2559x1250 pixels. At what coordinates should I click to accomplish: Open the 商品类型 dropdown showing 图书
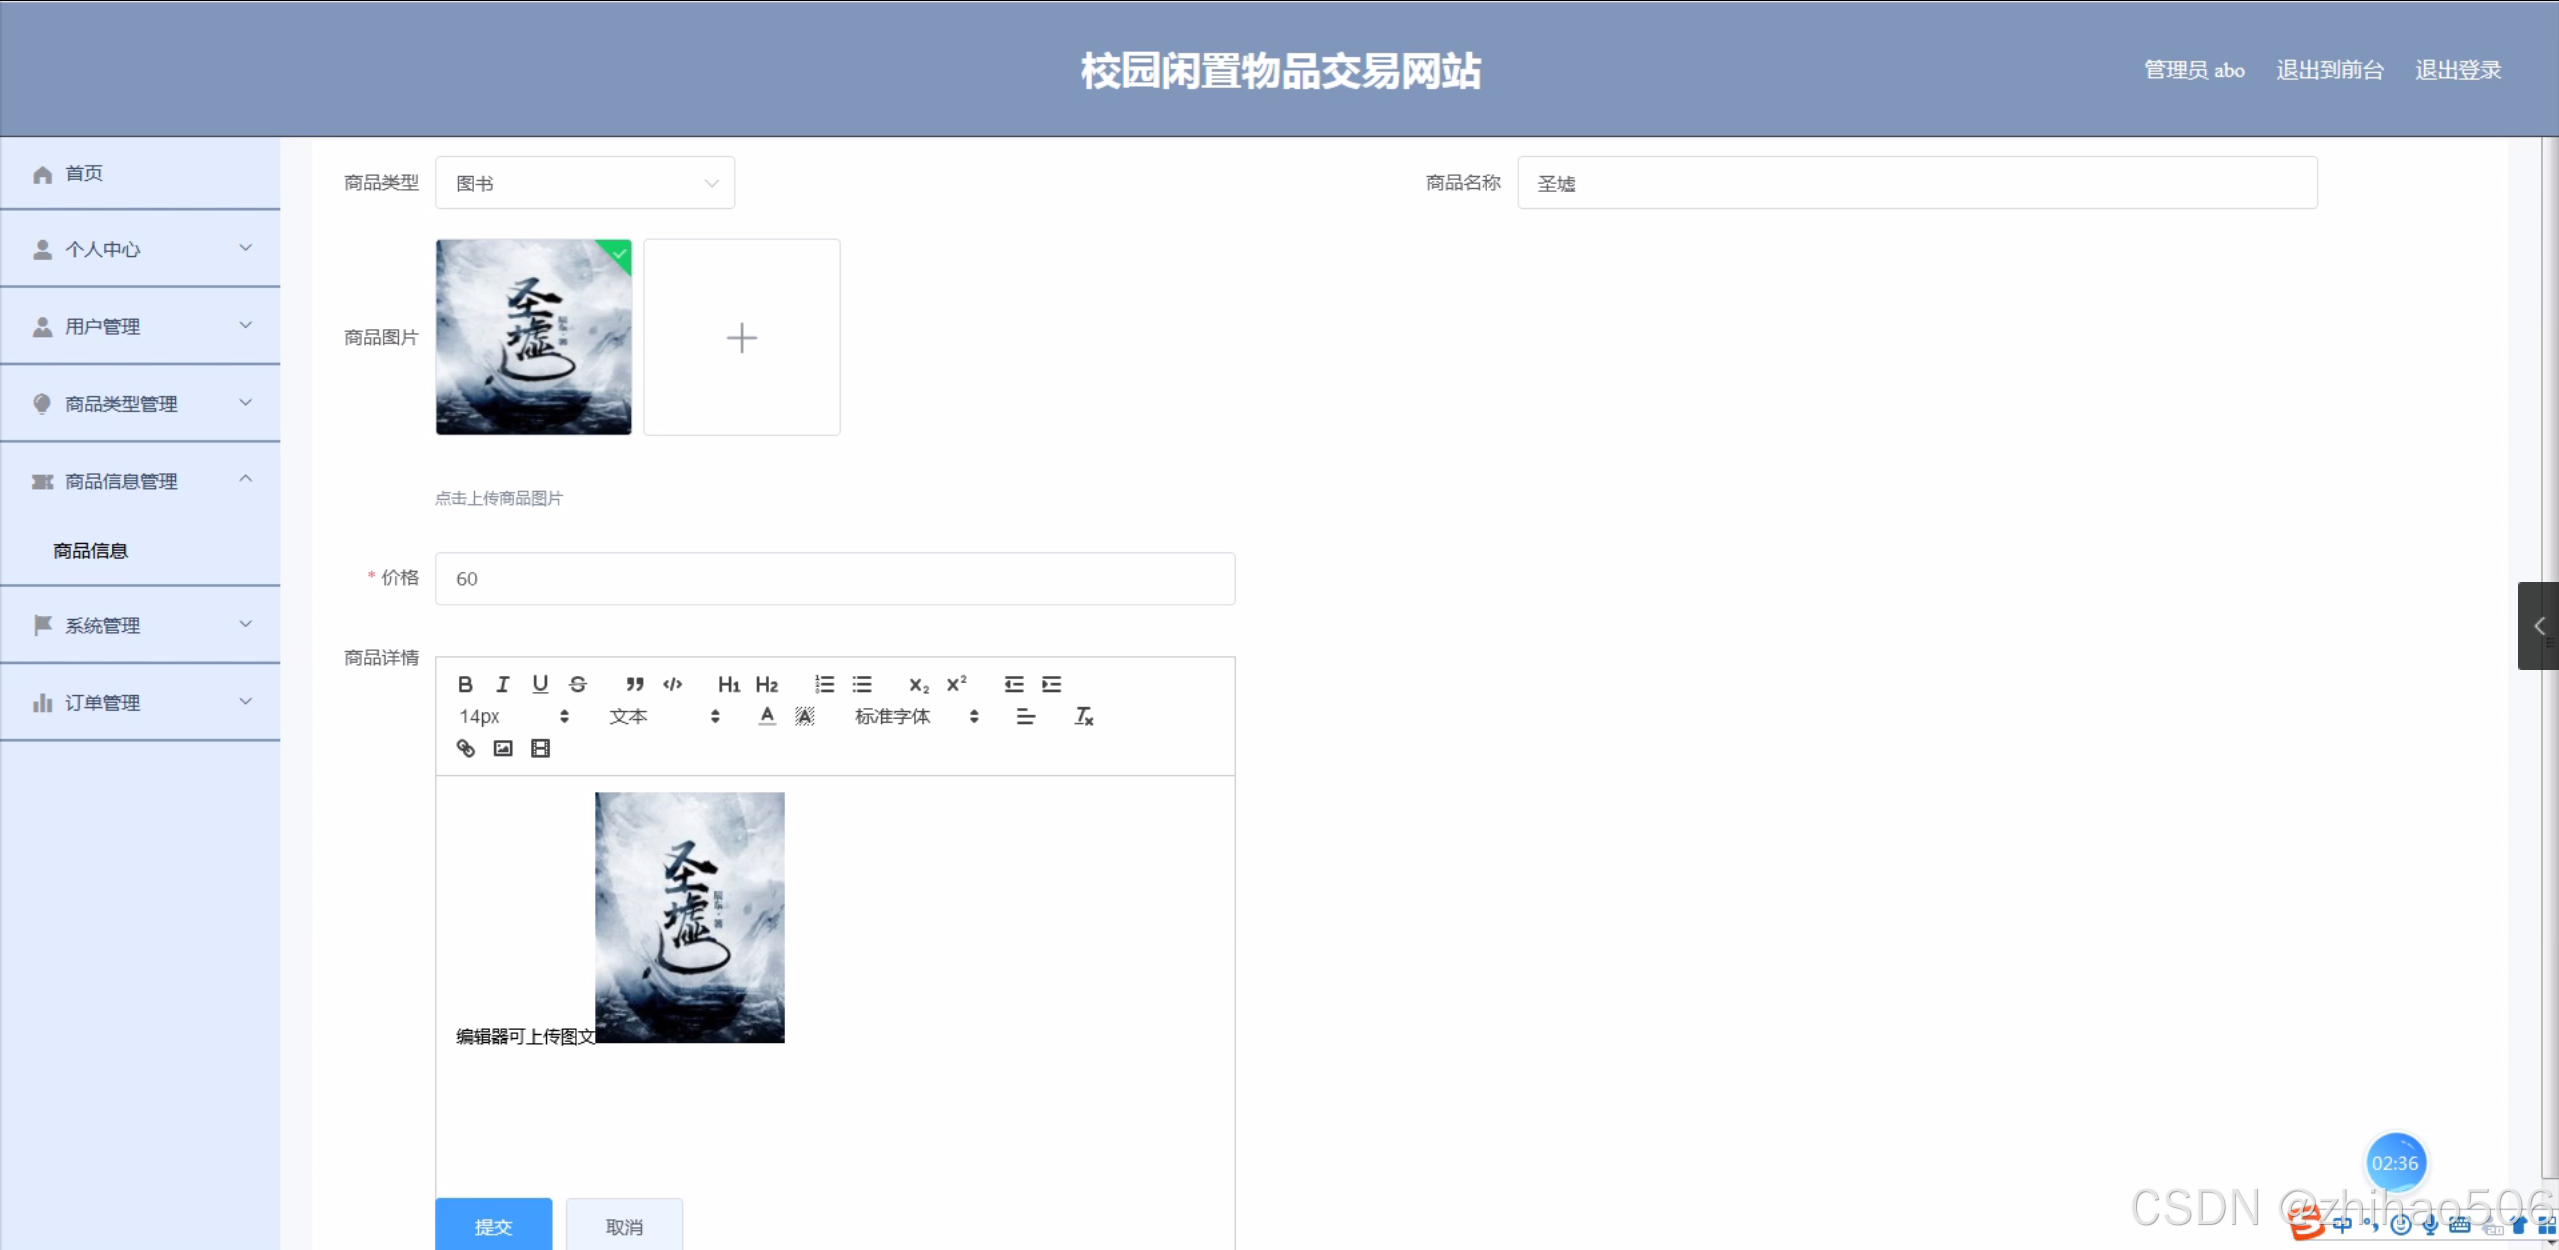click(585, 183)
